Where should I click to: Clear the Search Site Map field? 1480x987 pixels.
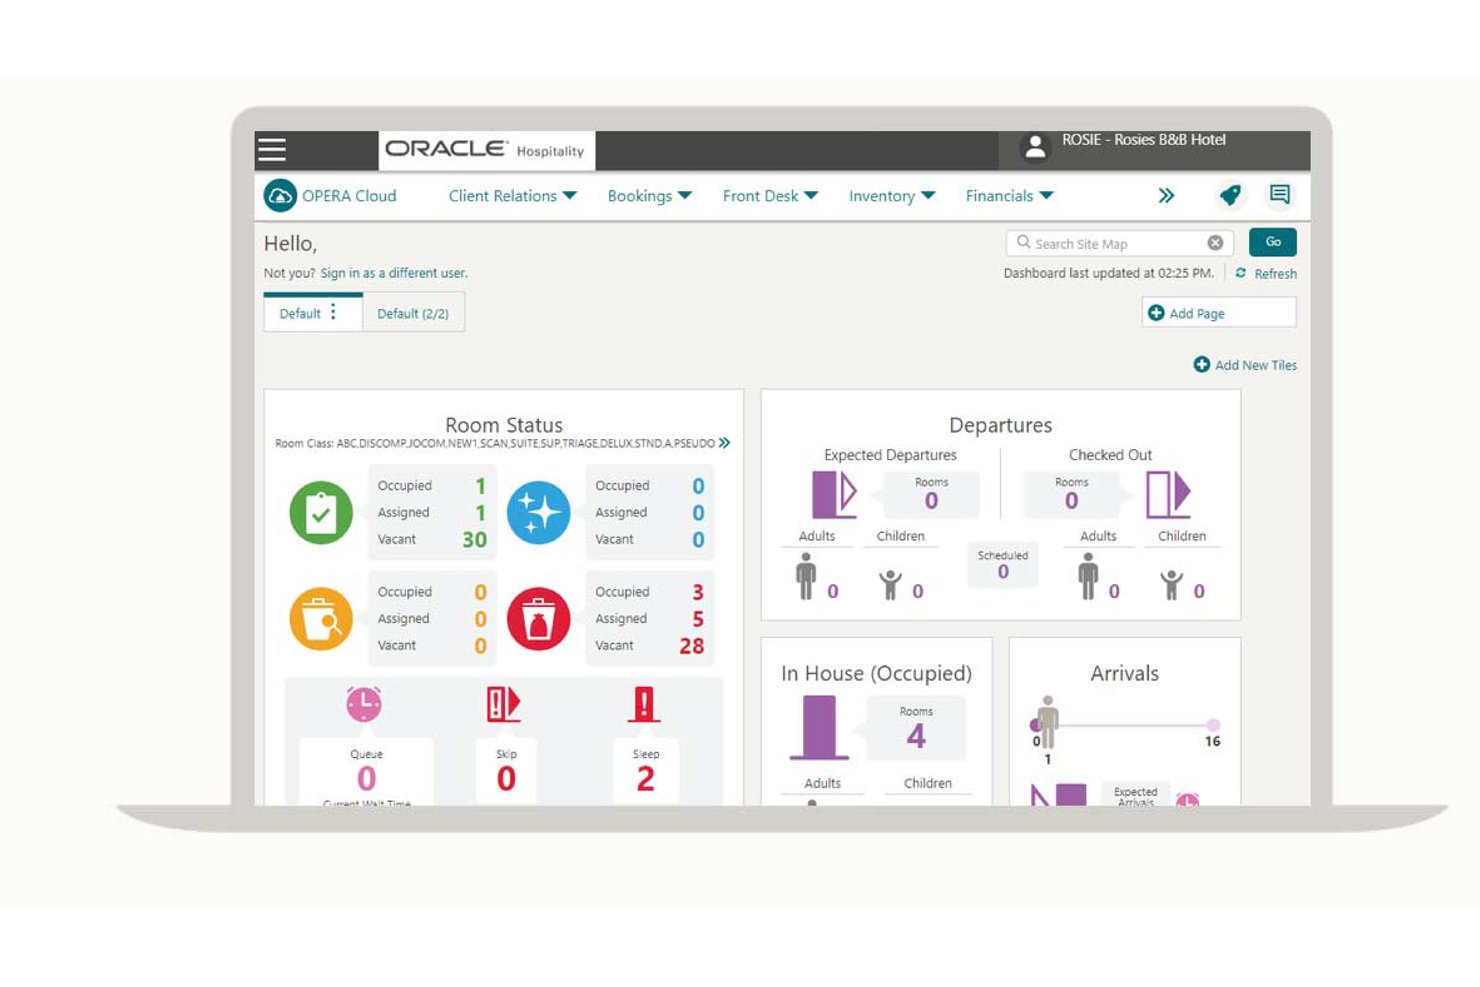point(1215,243)
